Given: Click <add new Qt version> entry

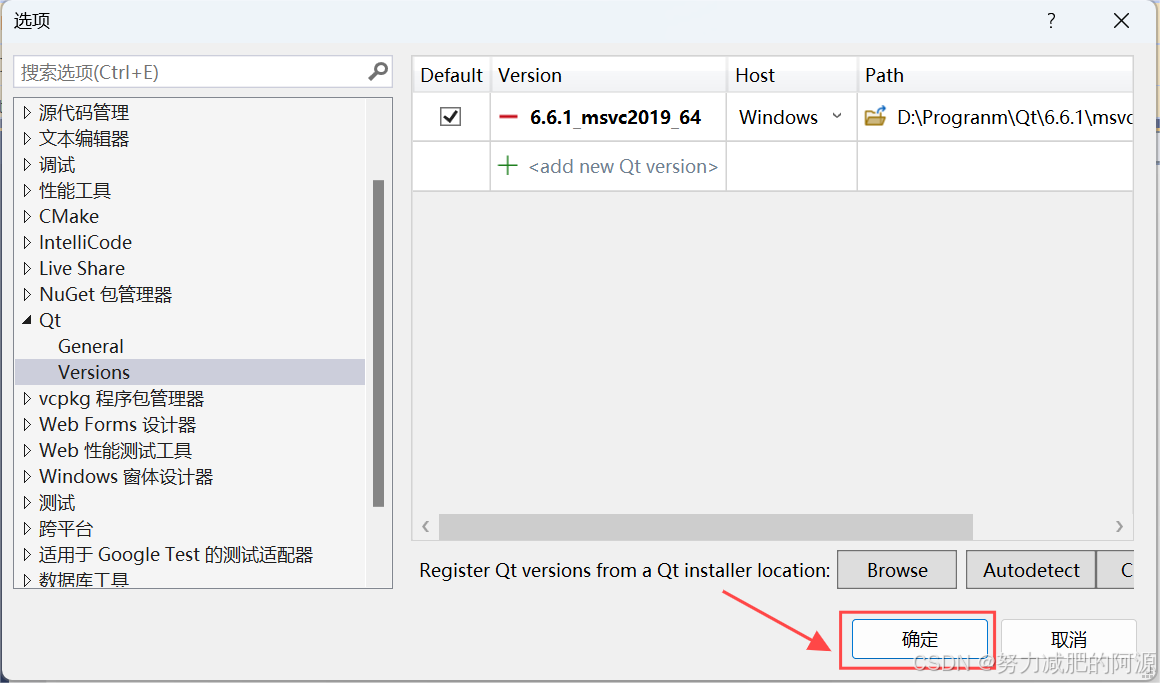Looking at the screenshot, I should pyautogui.click(x=623, y=166).
